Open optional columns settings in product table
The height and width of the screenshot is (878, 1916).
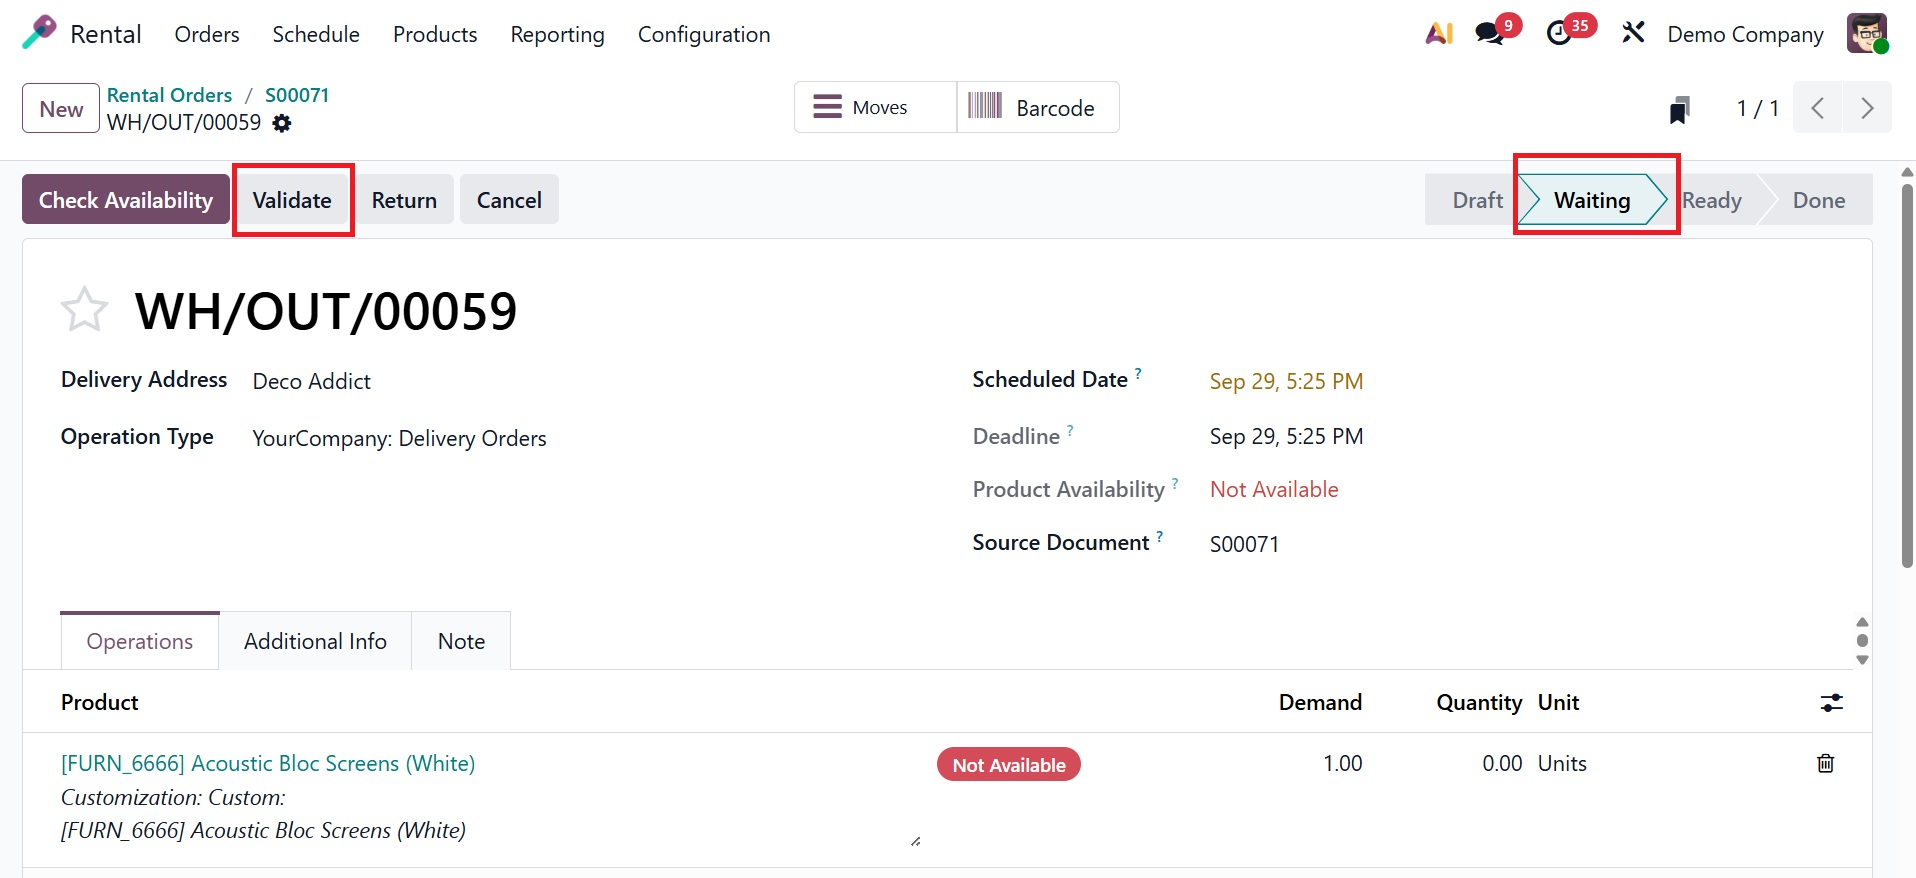(x=1831, y=703)
